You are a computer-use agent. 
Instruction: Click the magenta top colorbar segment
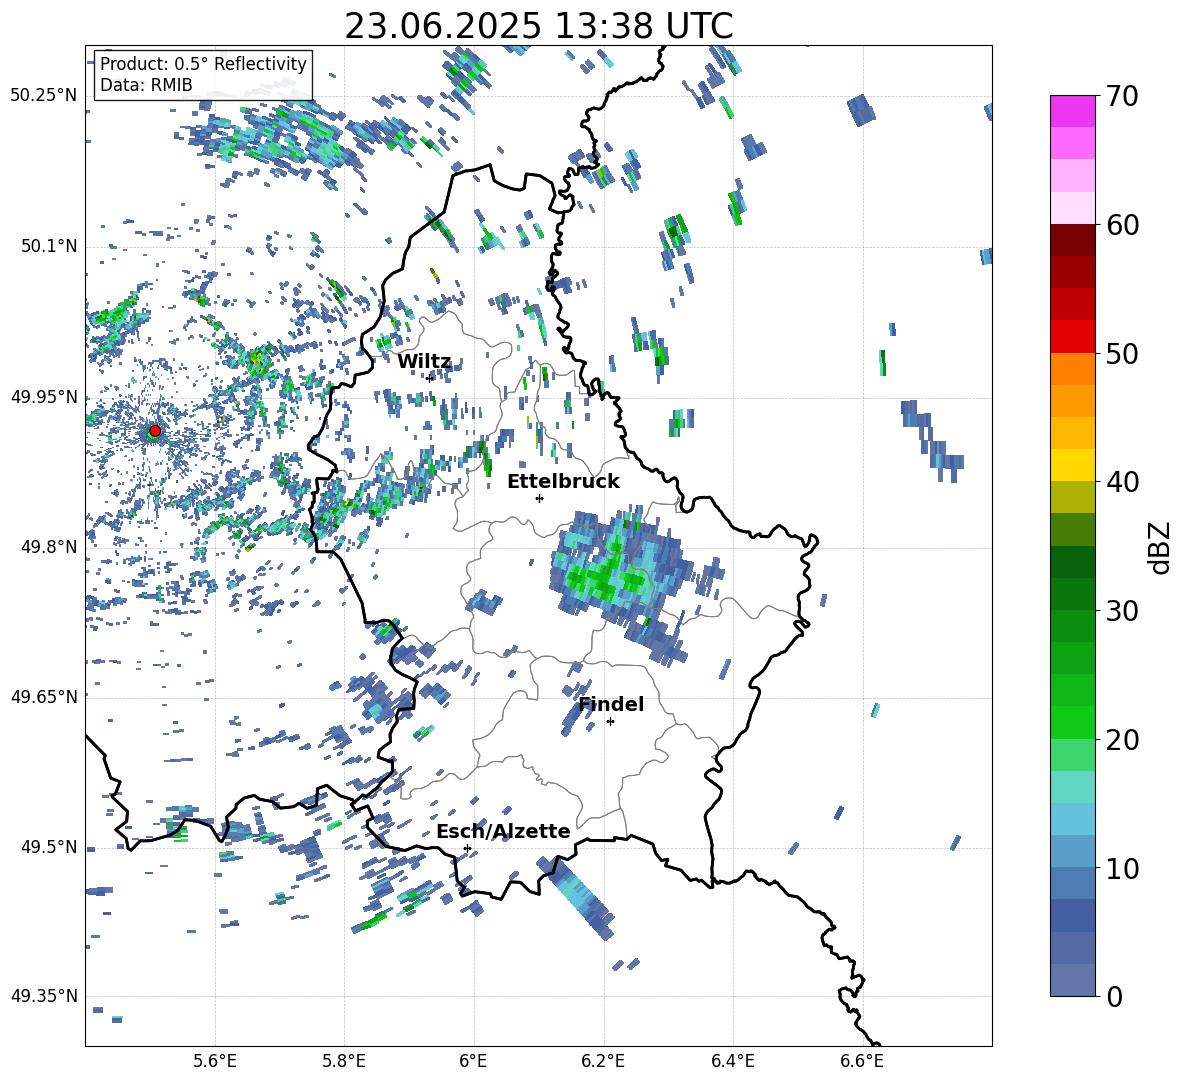pyautogui.click(x=1072, y=111)
